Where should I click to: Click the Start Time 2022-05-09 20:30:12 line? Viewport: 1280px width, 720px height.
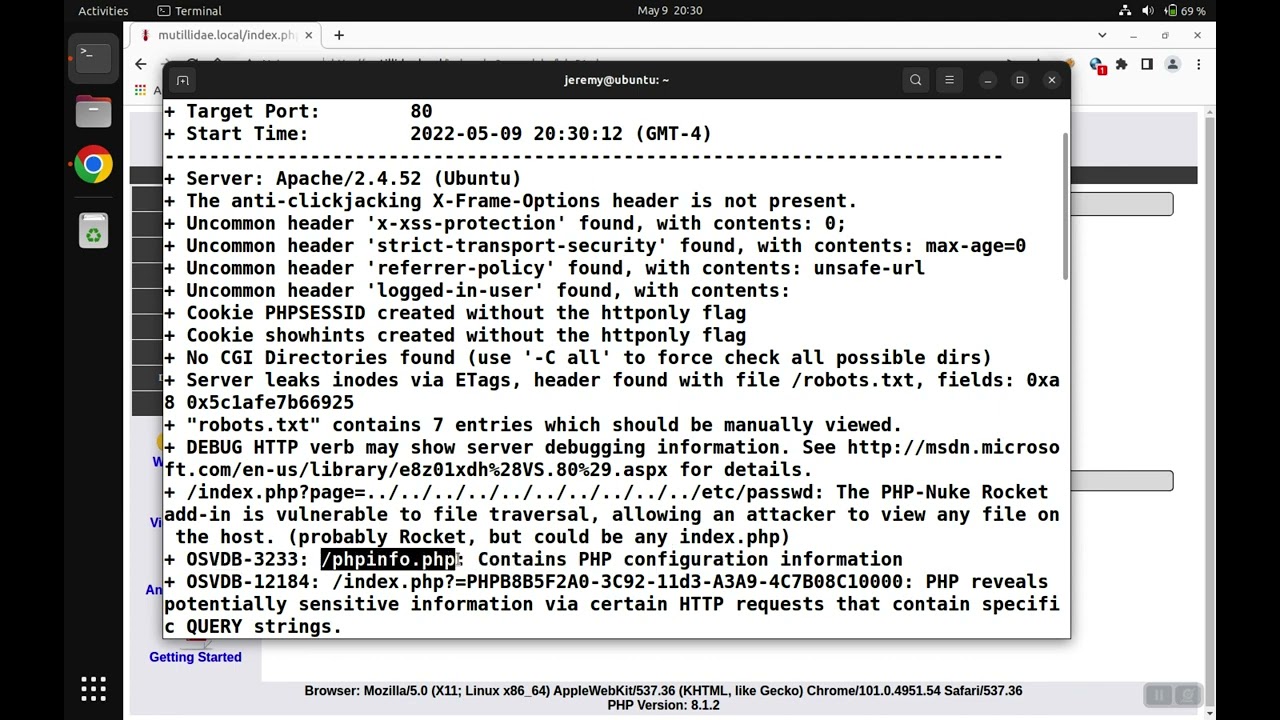click(438, 133)
